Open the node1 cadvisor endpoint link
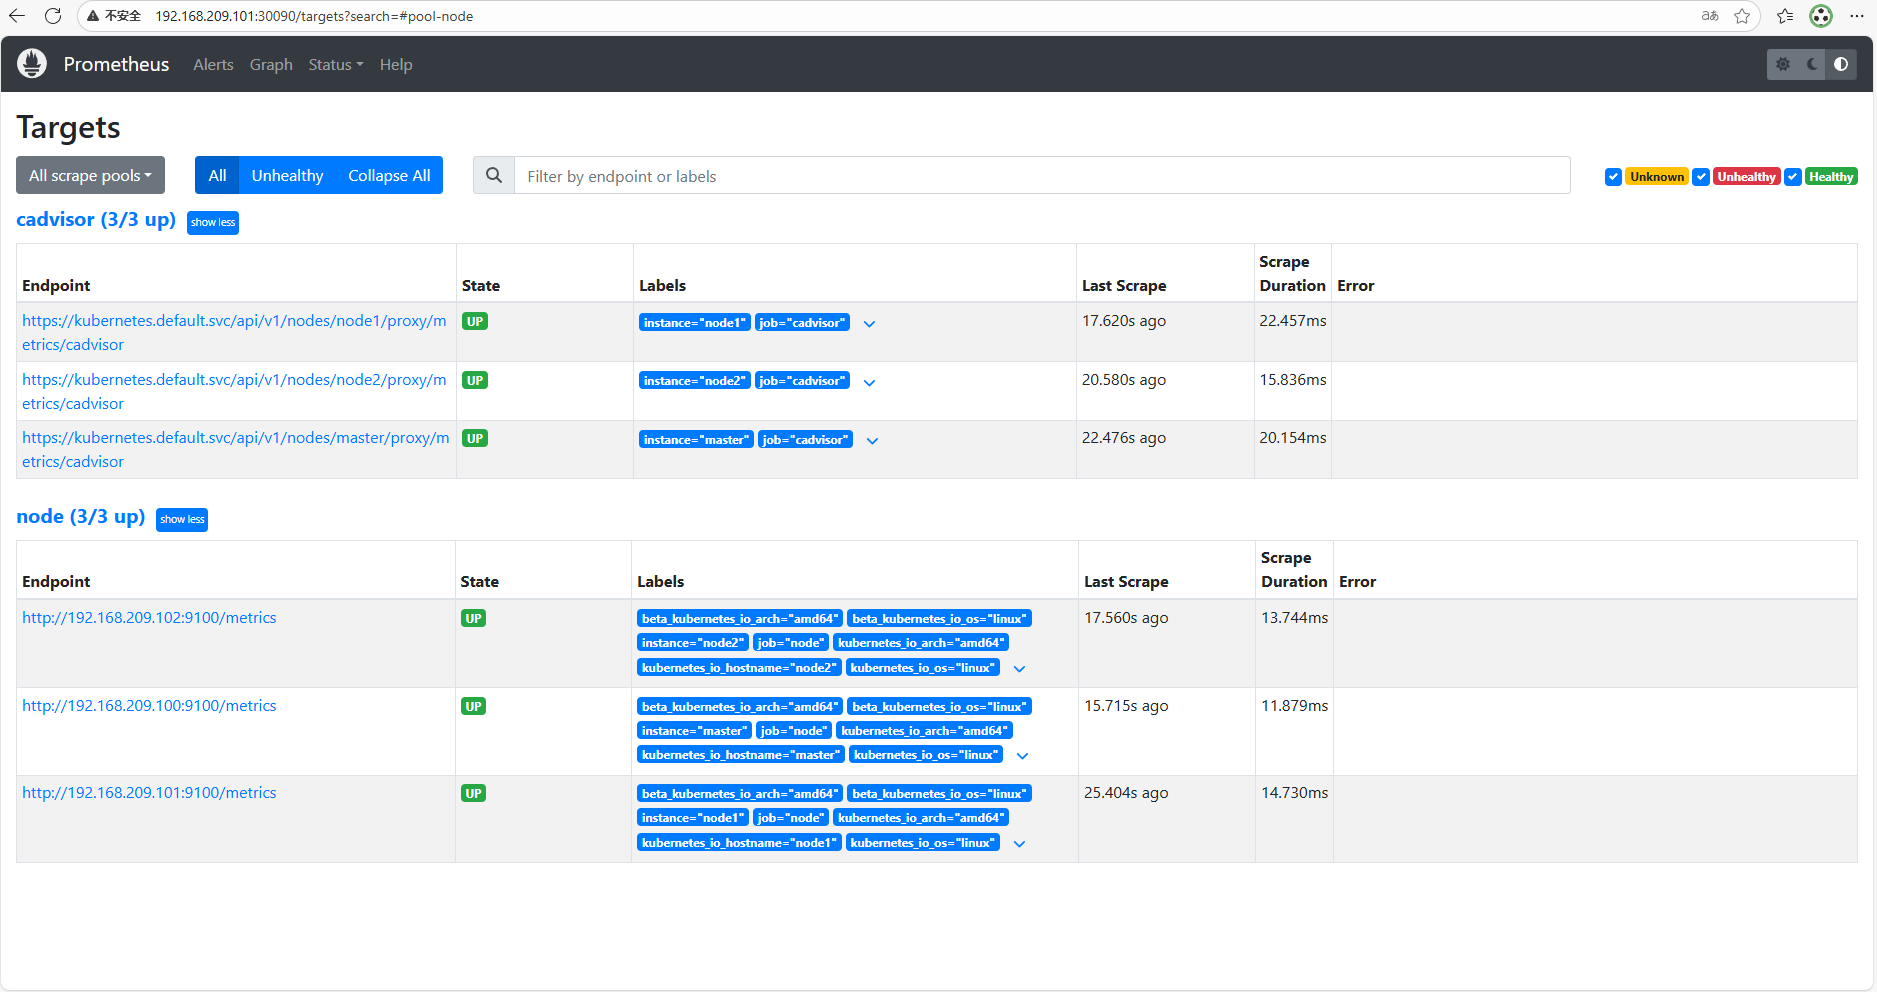This screenshot has width=1877, height=992. pos(234,333)
